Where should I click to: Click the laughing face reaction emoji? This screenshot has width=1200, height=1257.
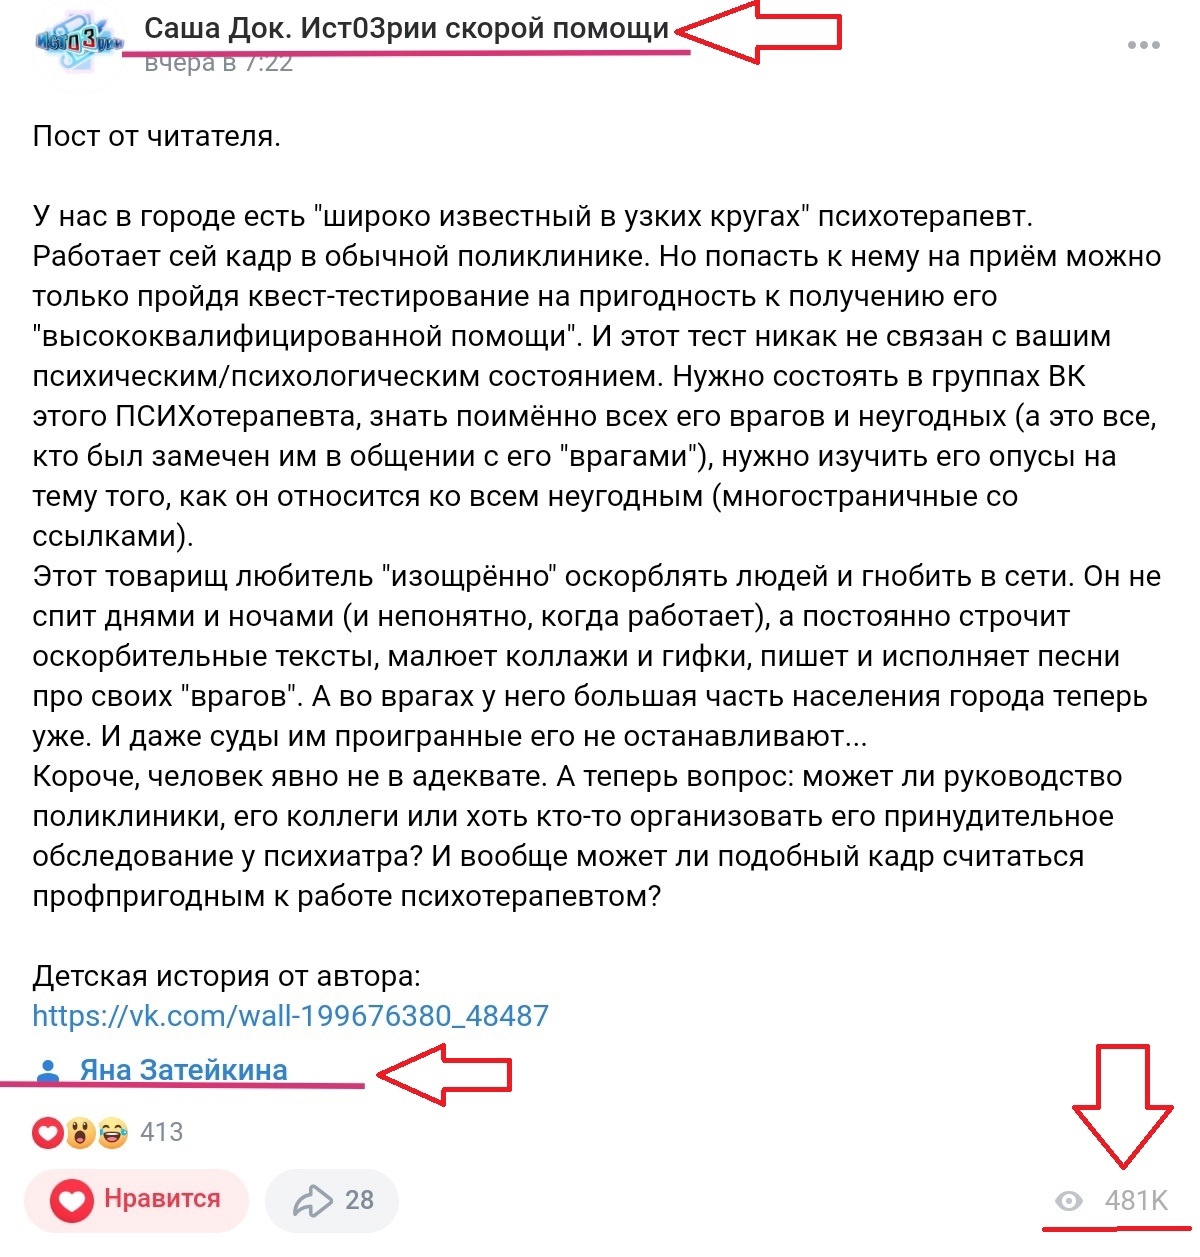[113, 1133]
